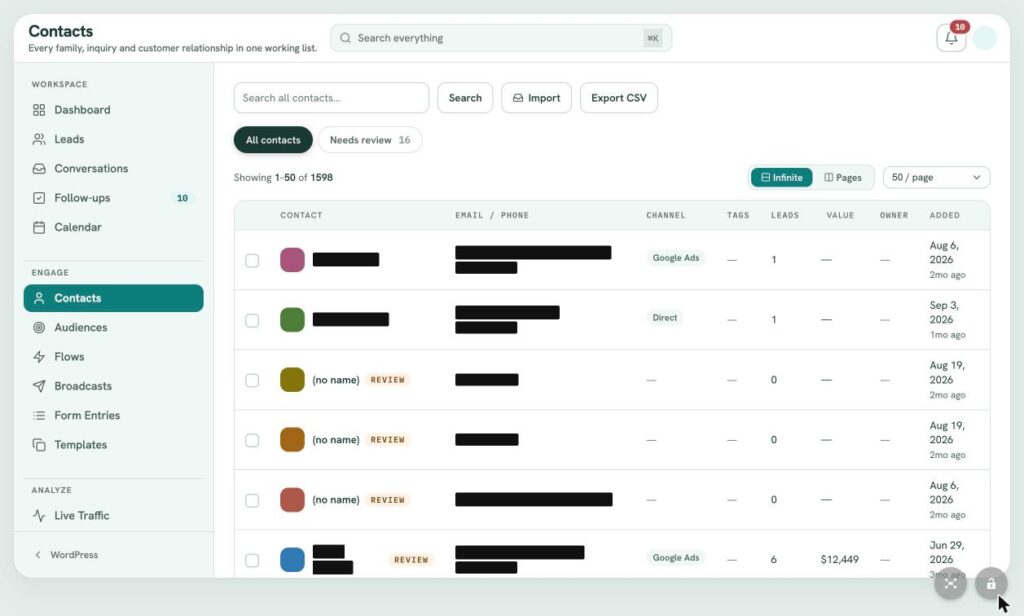Image resolution: width=1024 pixels, height=616 pixels.
Task: Open Templates menu item
Action: click(x=114, y=445)
